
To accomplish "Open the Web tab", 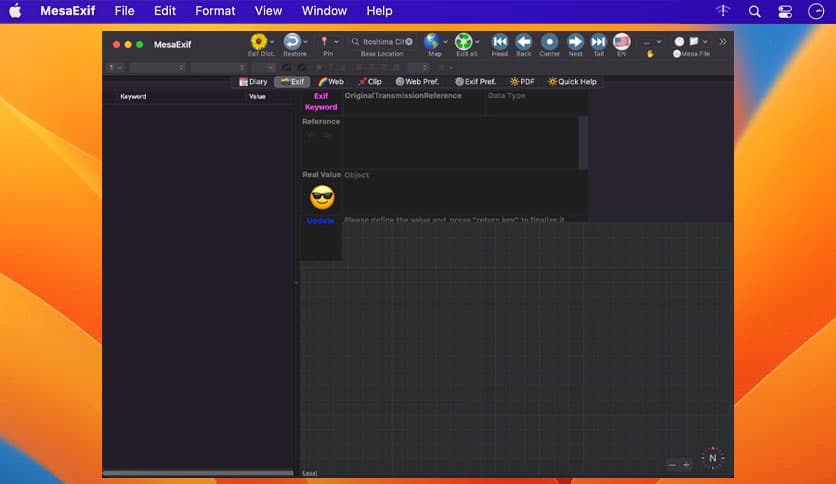I will coord(331,82).
